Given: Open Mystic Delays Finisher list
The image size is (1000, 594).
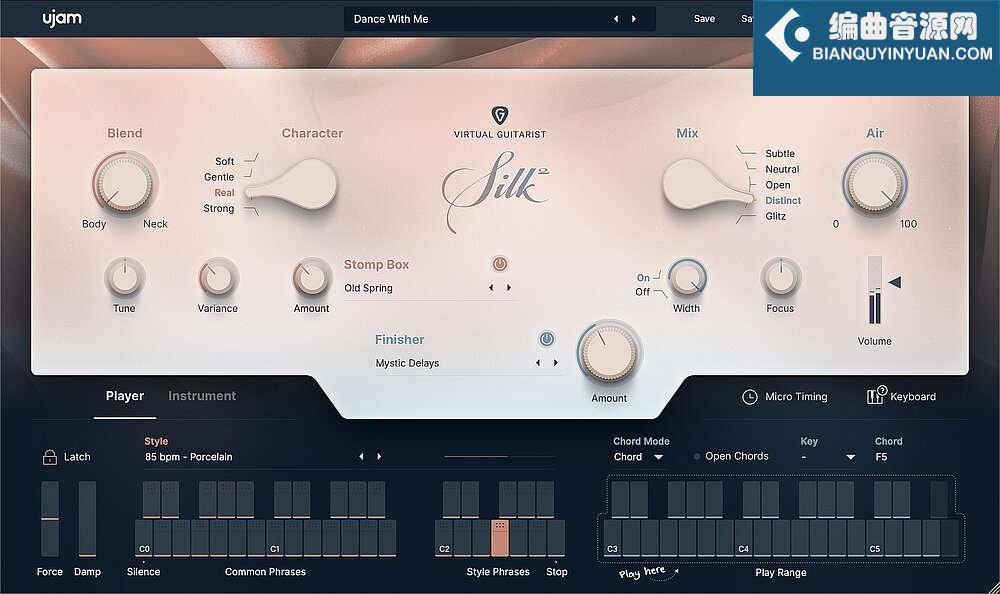Looking at the screenshot, I should tap(407, 363).
